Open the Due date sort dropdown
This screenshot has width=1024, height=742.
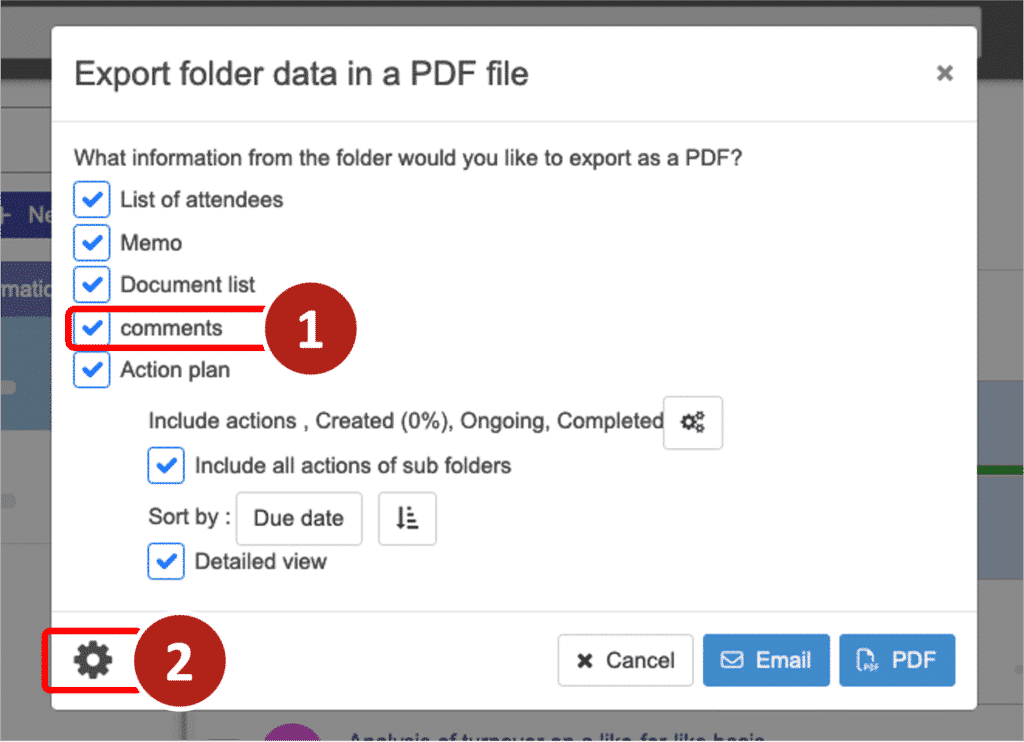(298, 518)
